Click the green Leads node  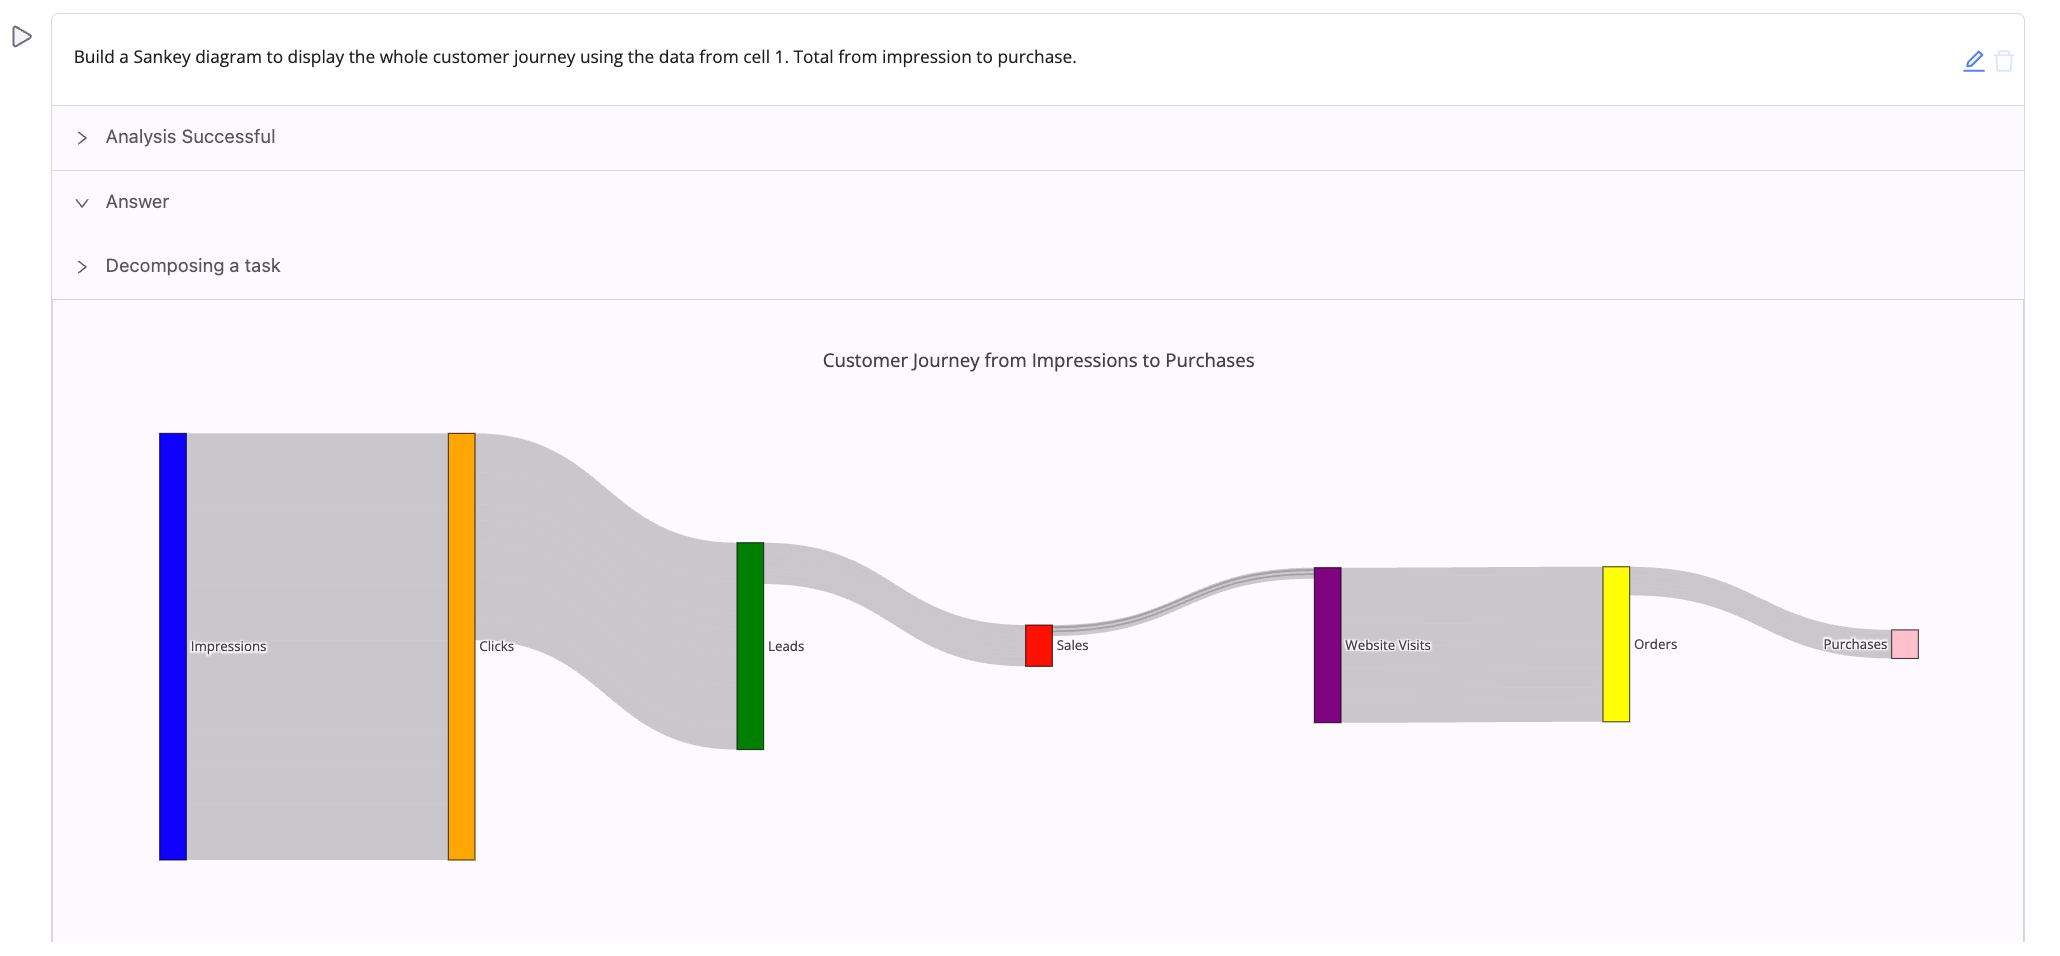[x=750, y=646]
